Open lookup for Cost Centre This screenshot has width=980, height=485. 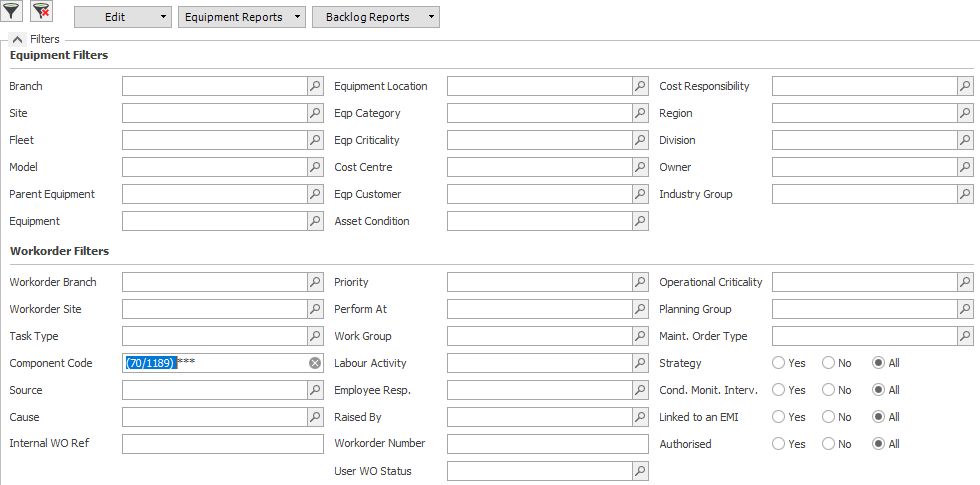click(640, 167)
